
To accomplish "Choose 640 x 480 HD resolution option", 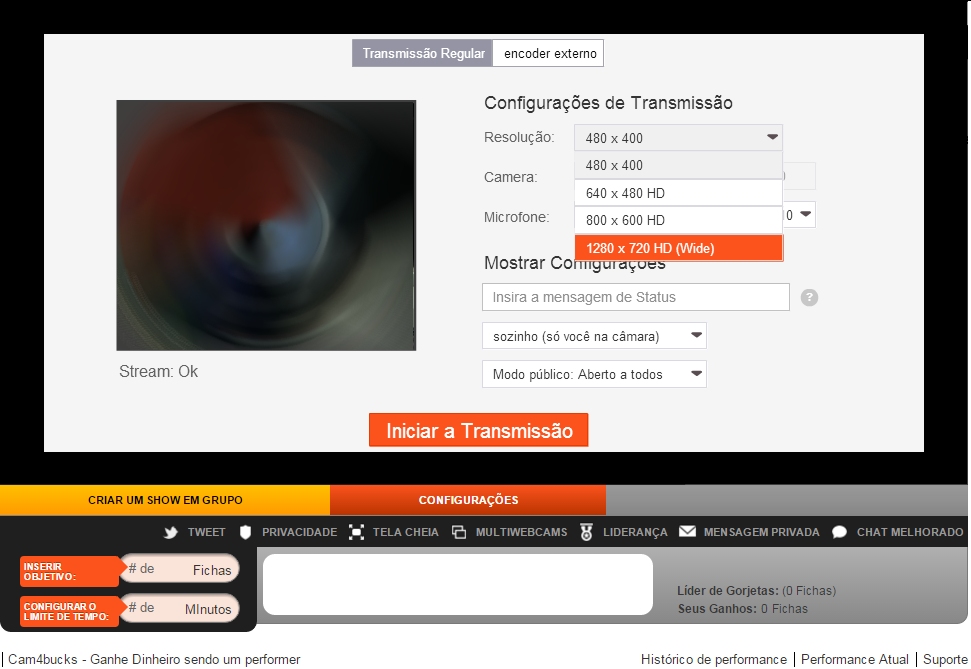I will (x=678, y=193).
